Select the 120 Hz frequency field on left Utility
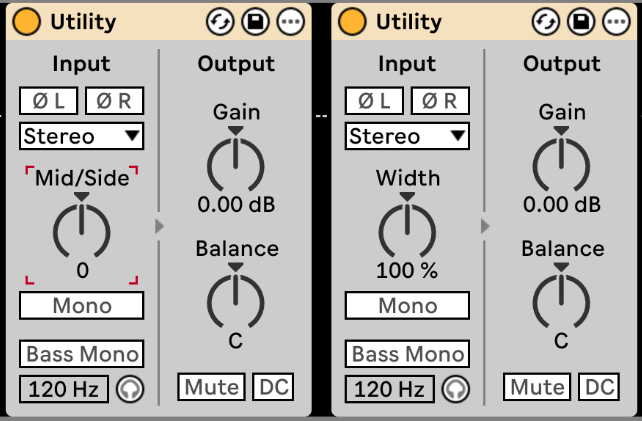The image size is (642, 421). coord(62,389)
